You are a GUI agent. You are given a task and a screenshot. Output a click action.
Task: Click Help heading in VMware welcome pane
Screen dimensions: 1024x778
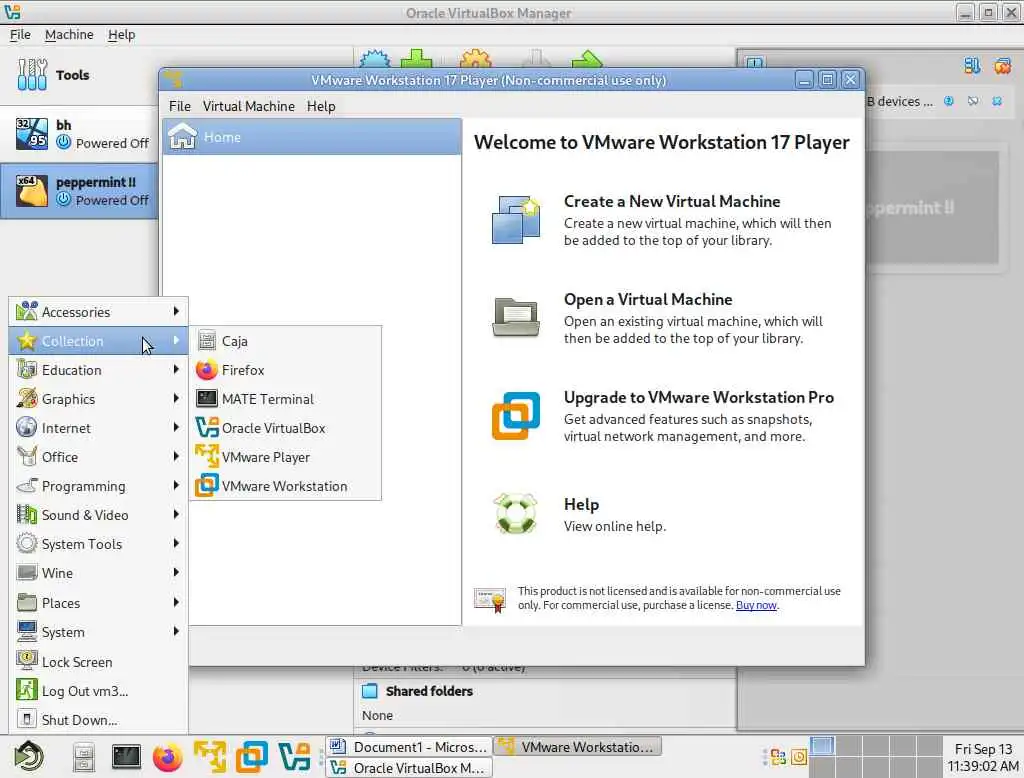(581, 504)
